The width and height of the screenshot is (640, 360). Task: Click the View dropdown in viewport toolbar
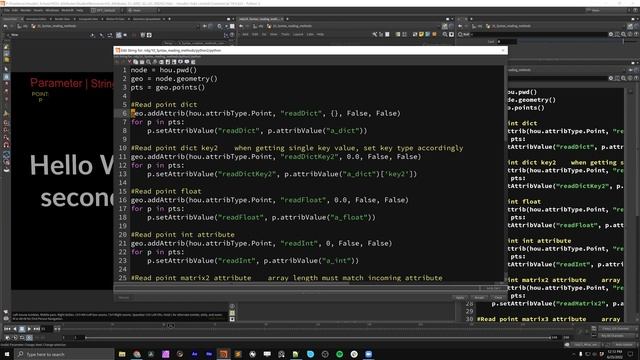pos(15,35)
